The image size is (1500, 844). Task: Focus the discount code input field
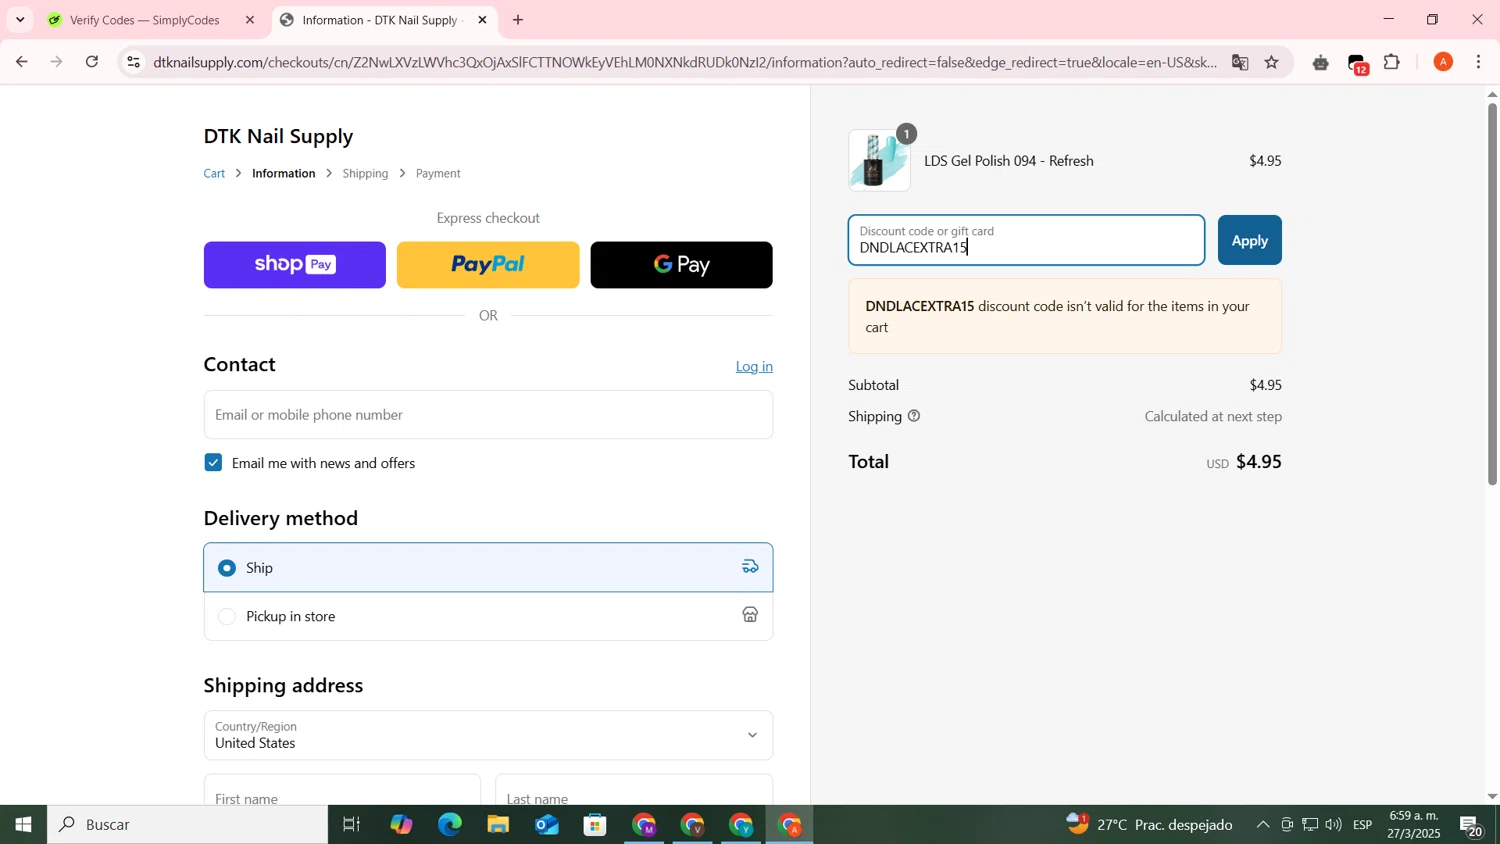coord(1026,240)
